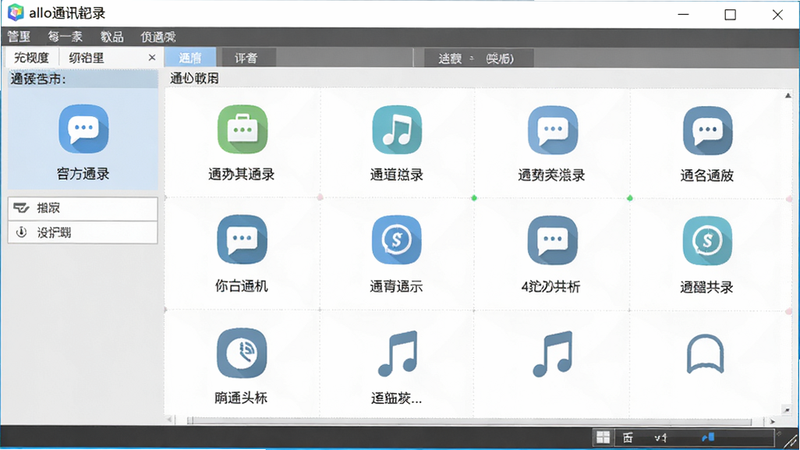Viewport: 800px width, 450px height.
Task: Click the horizontal scrollbar left arrow
Action: (x=170, y=420)
